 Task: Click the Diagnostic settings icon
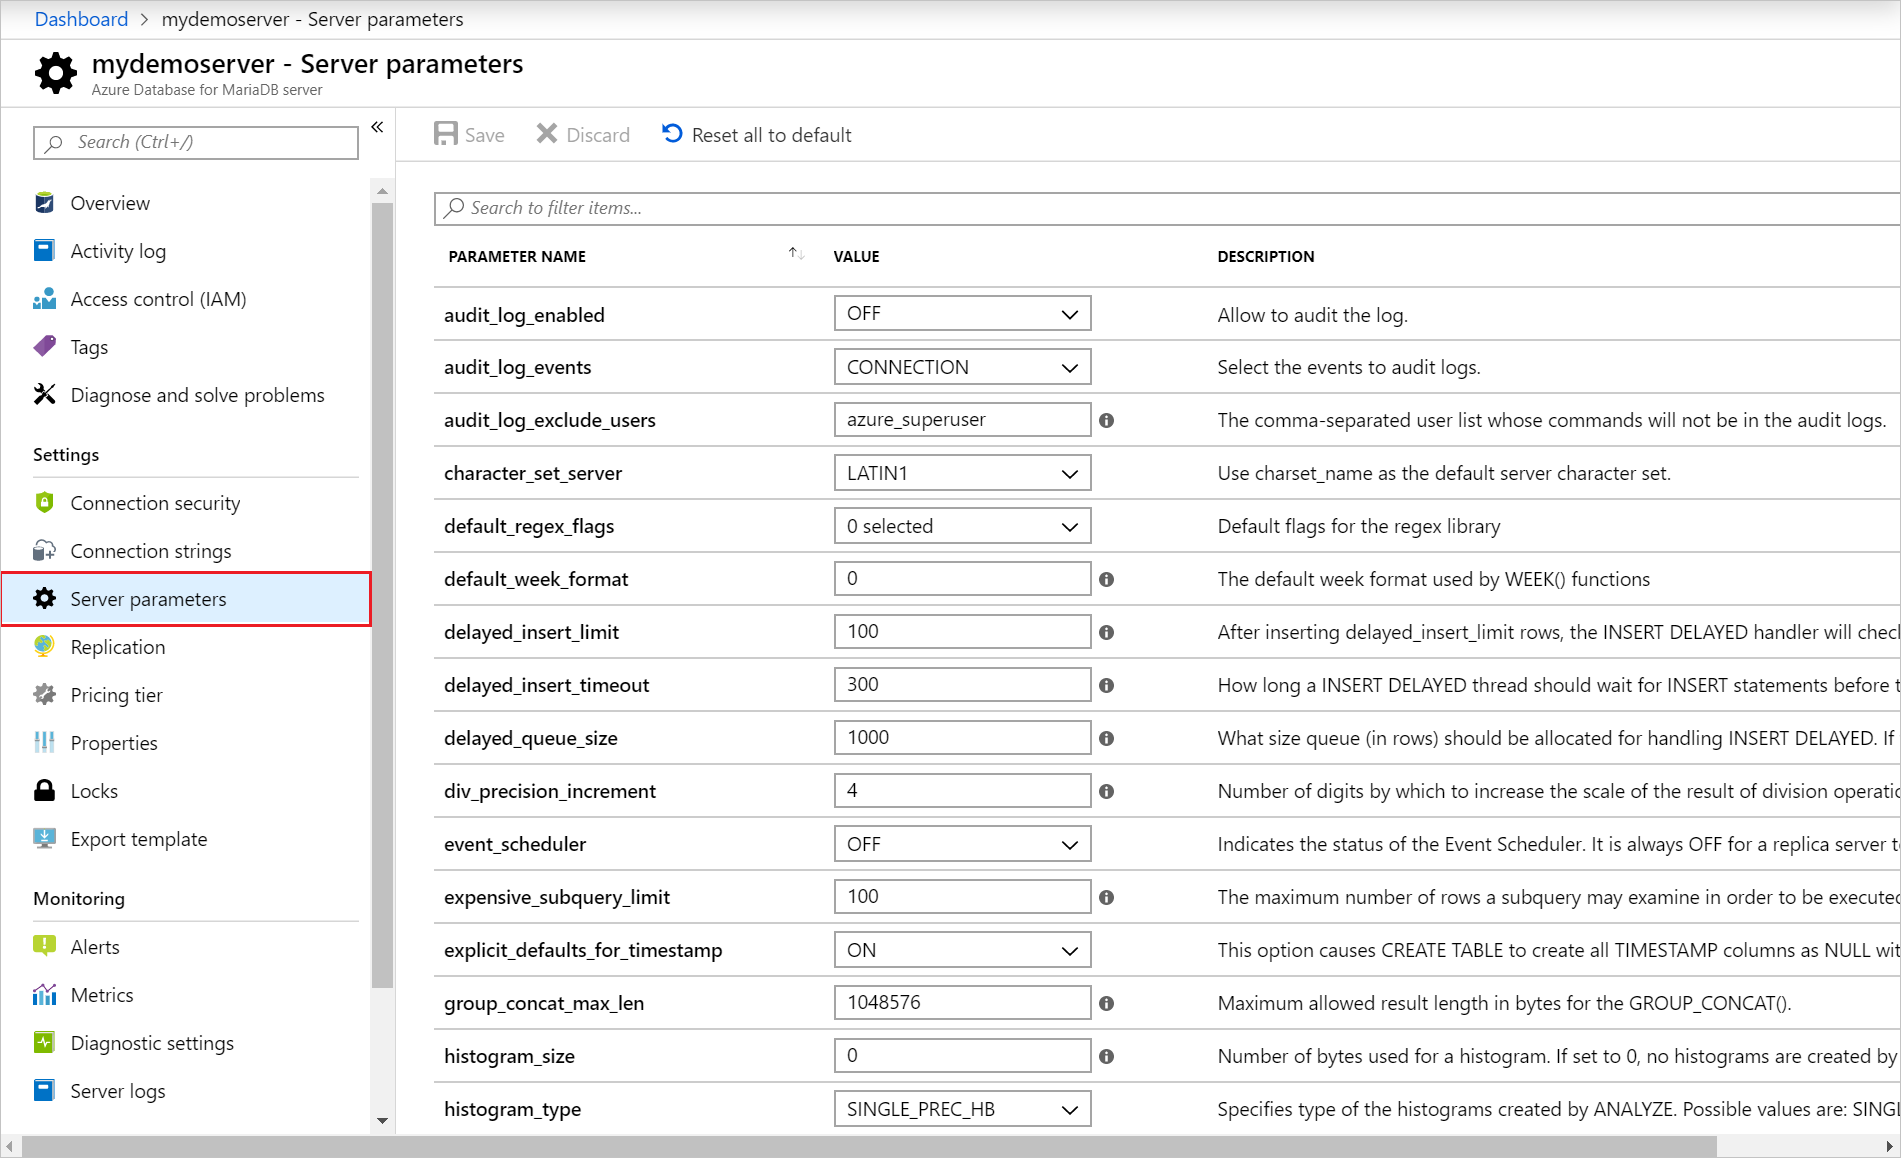(x=44, y=1043)
